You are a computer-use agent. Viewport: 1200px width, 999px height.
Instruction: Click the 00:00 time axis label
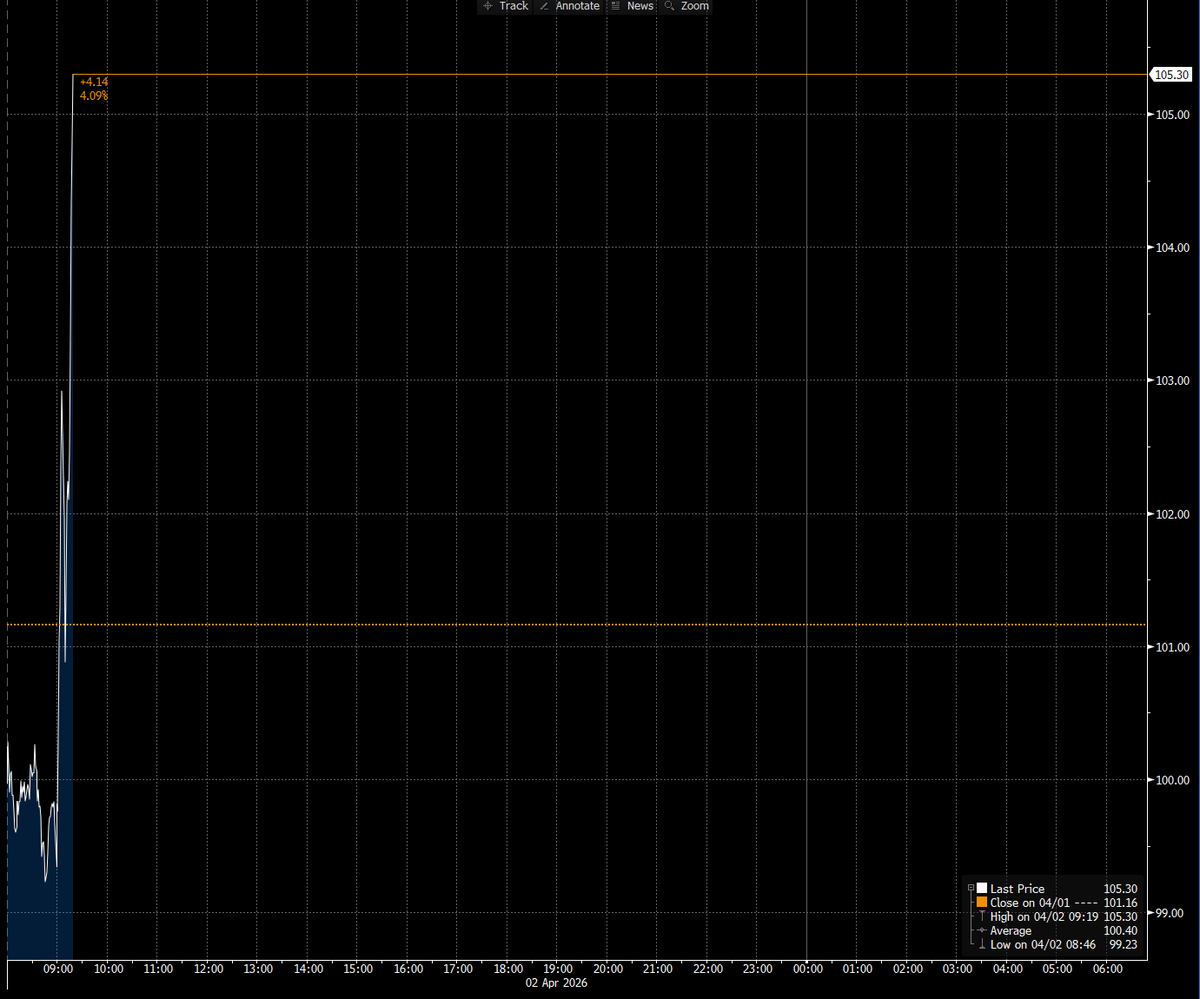click(808, 968)
